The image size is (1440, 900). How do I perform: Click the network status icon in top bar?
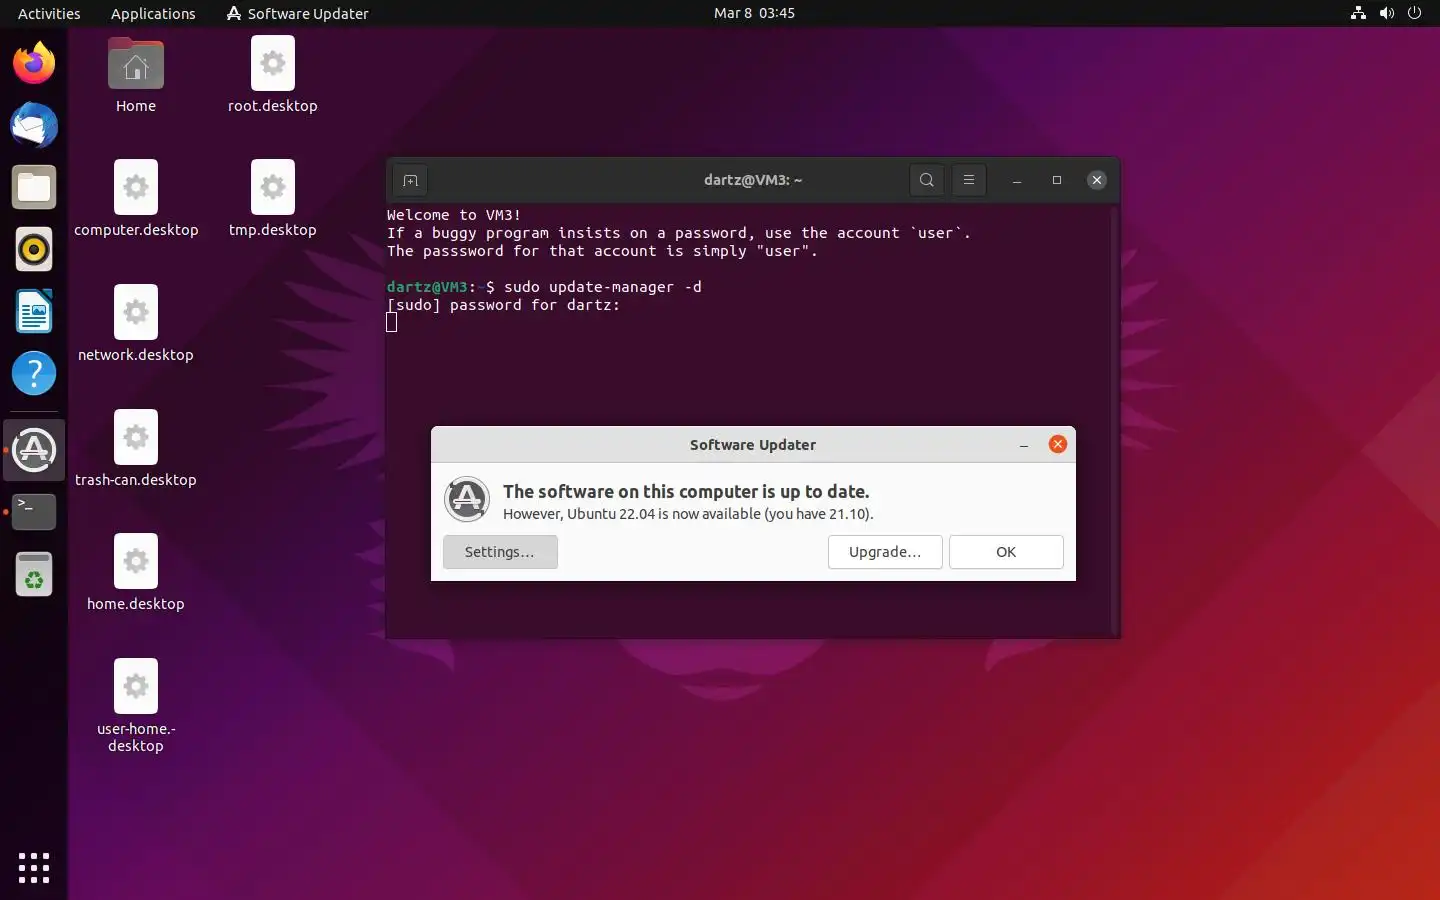coord(1358,13)
